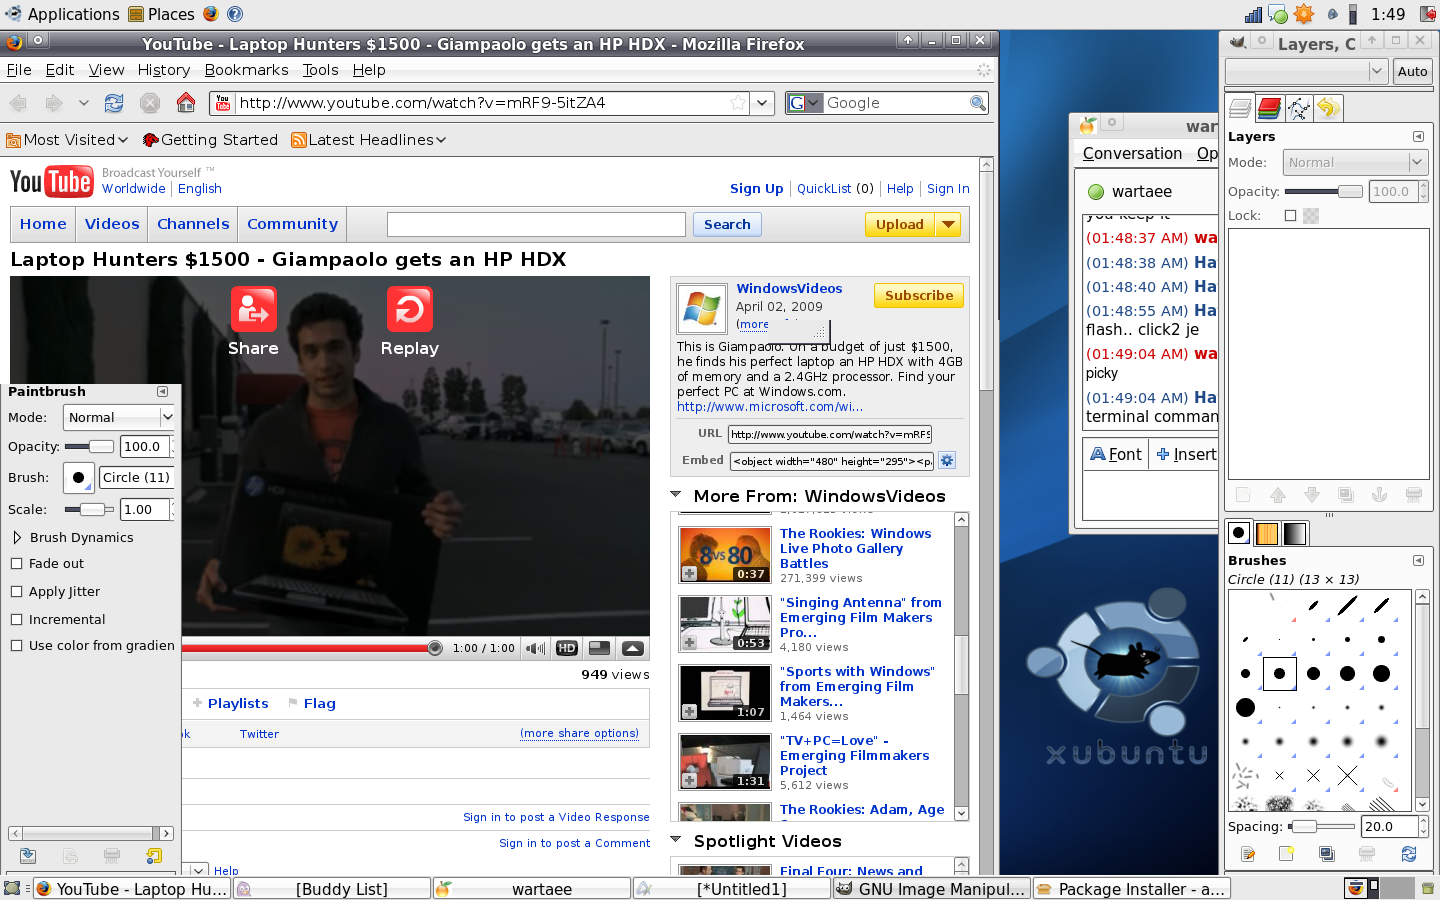Refresh brushes in the Brushes panel

click(x=1409, y=854)
